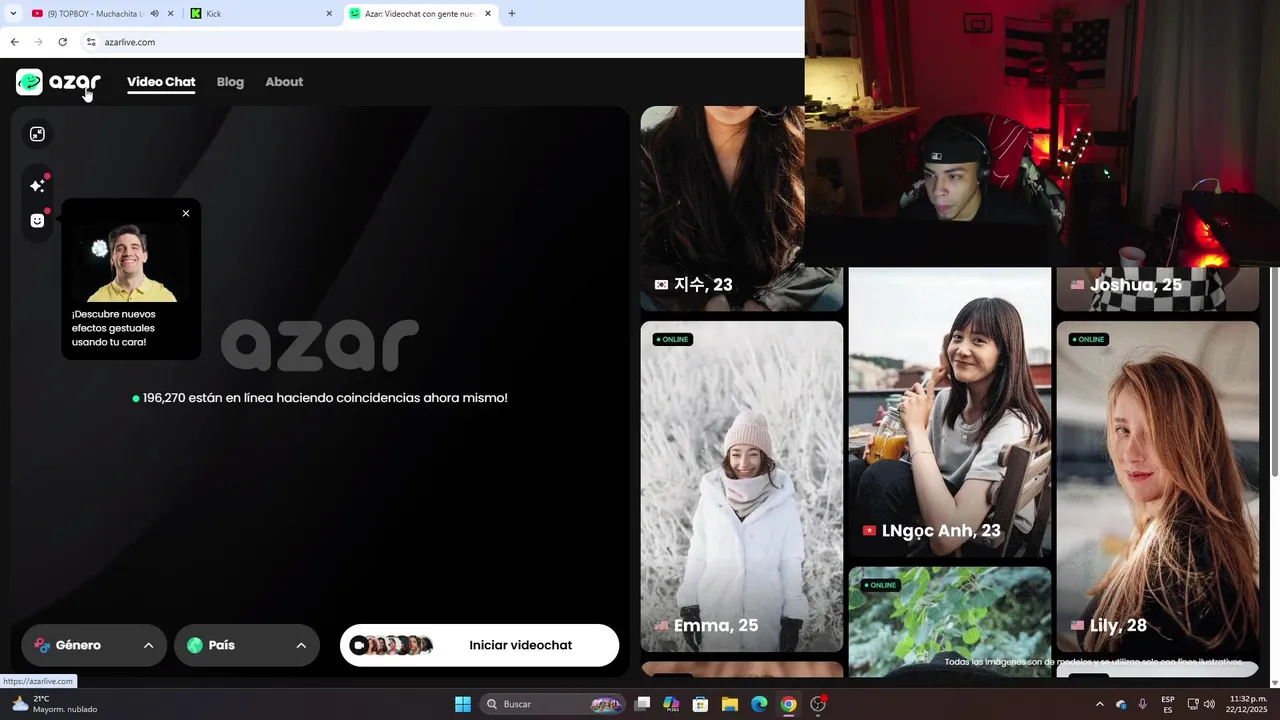Switch to the Kick browser tab
Image resolution: width=1280 pixels, height=720 pixels.
[x=260, y=14]
